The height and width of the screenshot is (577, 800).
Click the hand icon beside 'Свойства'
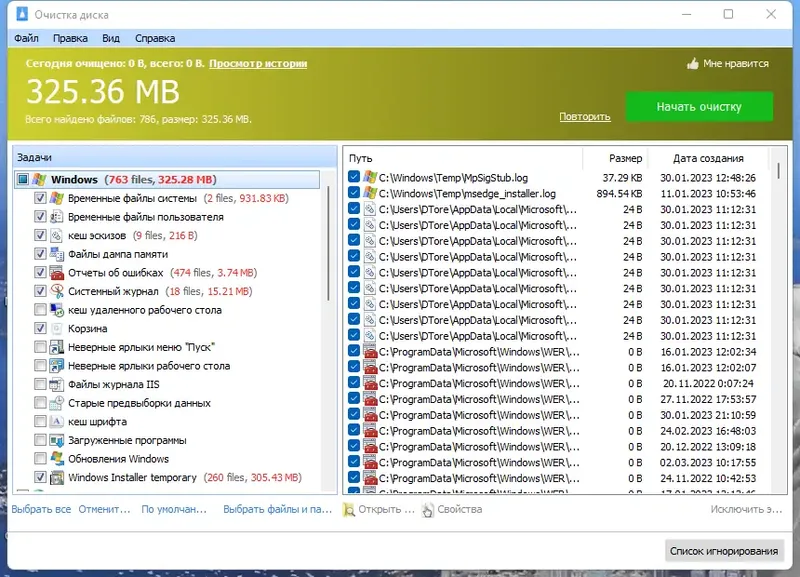[428, 510]
